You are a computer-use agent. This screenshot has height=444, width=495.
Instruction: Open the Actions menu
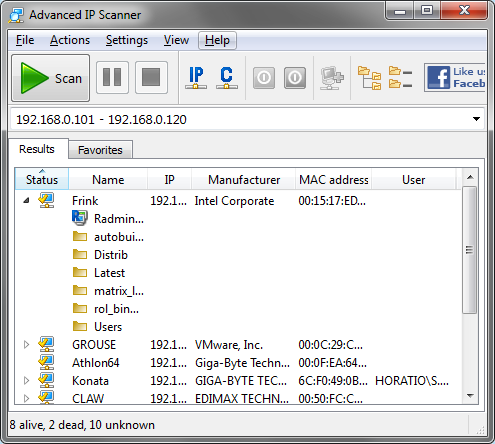tap(70, 40)
